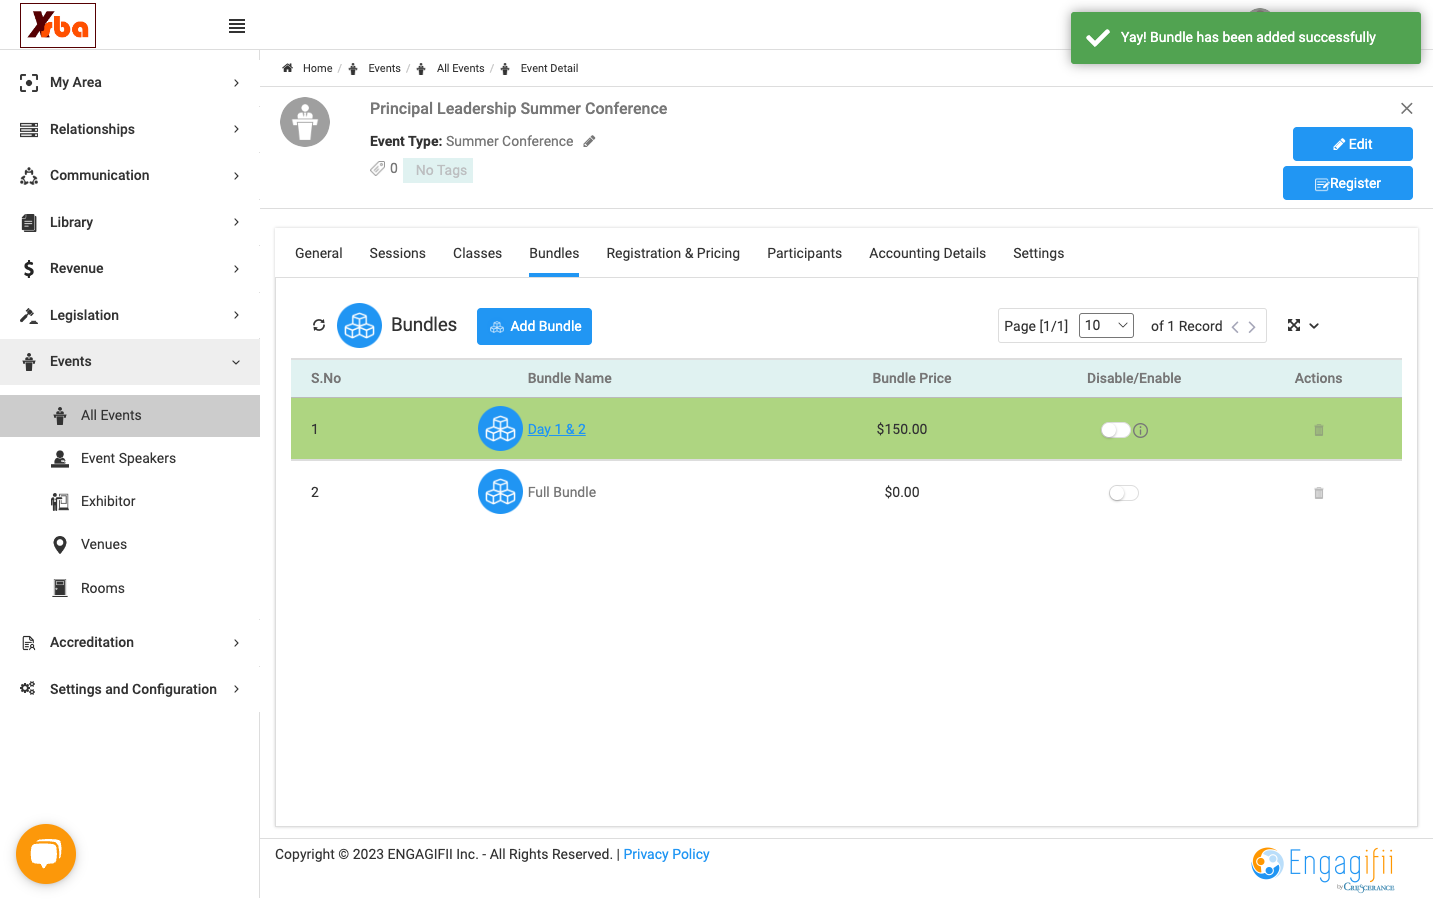Open the Accounting Details tab
The image size is (1433, 900).
coord(927,253)
